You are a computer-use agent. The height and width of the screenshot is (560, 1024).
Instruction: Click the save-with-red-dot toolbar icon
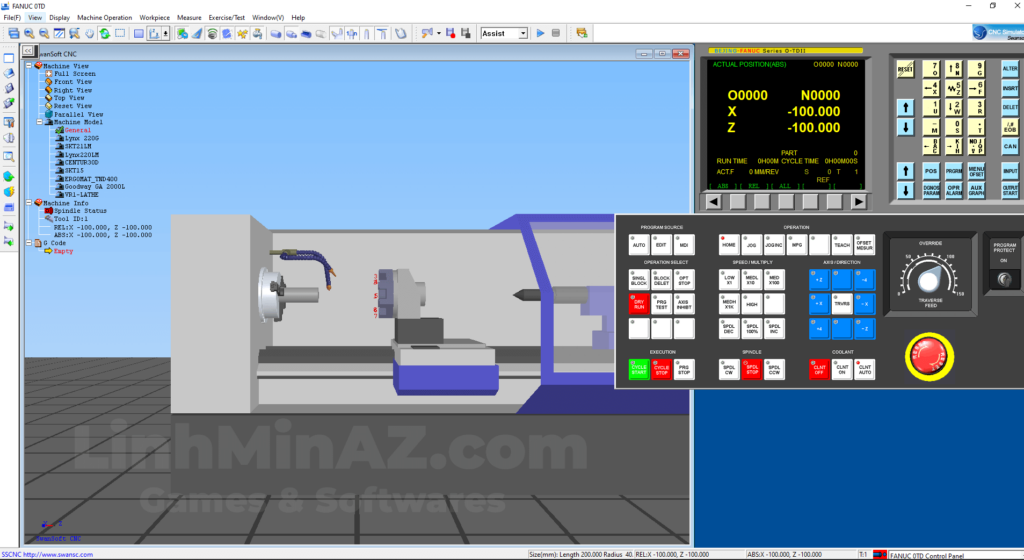(451, 33)
